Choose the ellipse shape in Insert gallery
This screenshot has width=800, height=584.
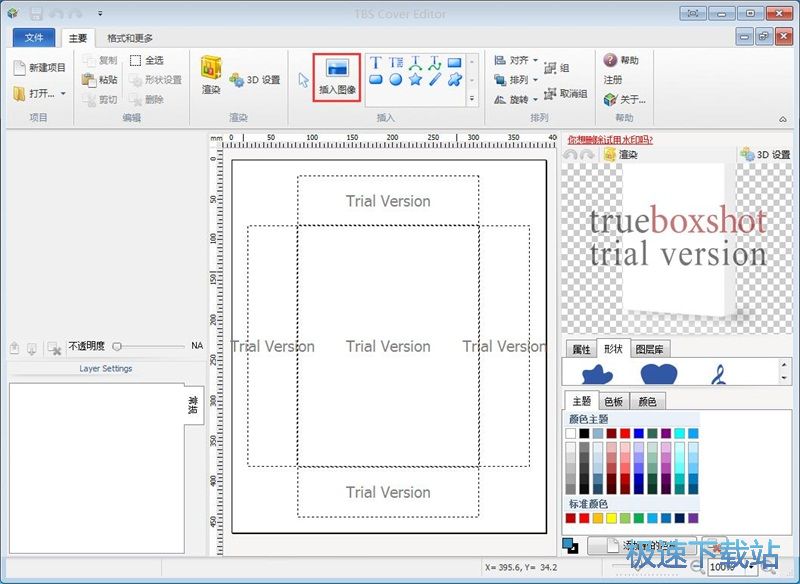pyautogui.click(x=396, y=80)
